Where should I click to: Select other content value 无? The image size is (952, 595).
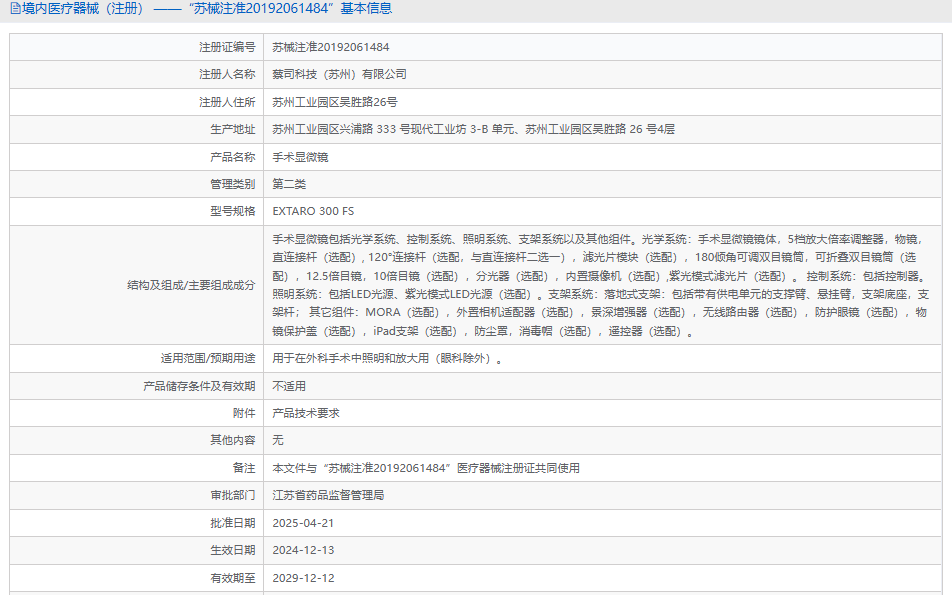tap(277, 440)
